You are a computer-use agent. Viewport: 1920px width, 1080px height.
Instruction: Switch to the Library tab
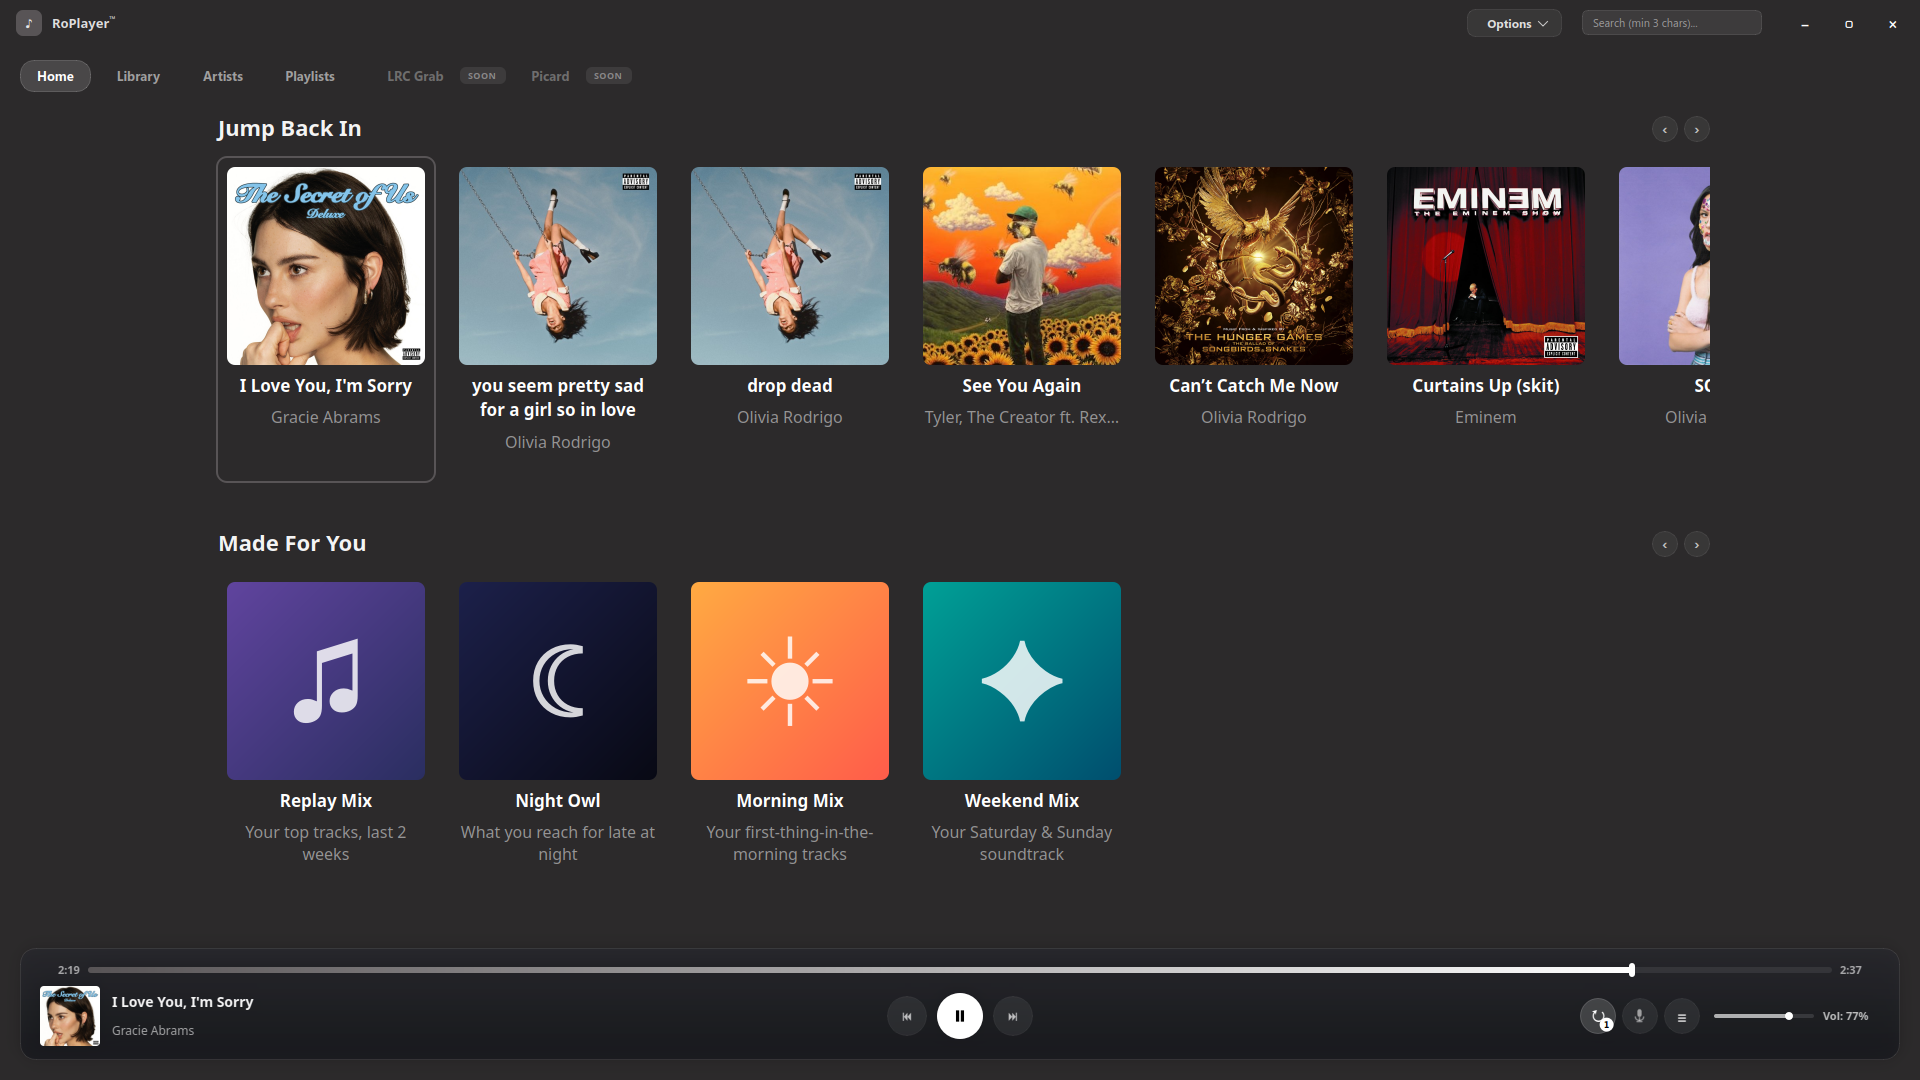click(x=138, y=76)
